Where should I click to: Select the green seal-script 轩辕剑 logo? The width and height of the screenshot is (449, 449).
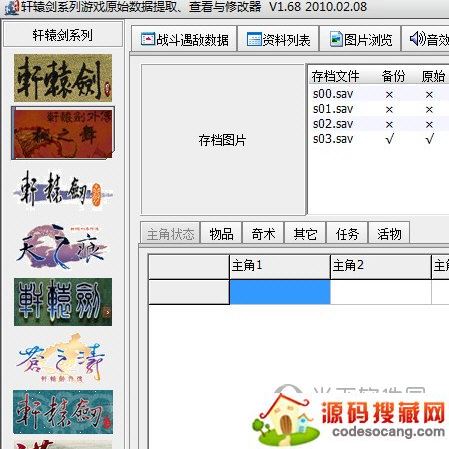63,302
